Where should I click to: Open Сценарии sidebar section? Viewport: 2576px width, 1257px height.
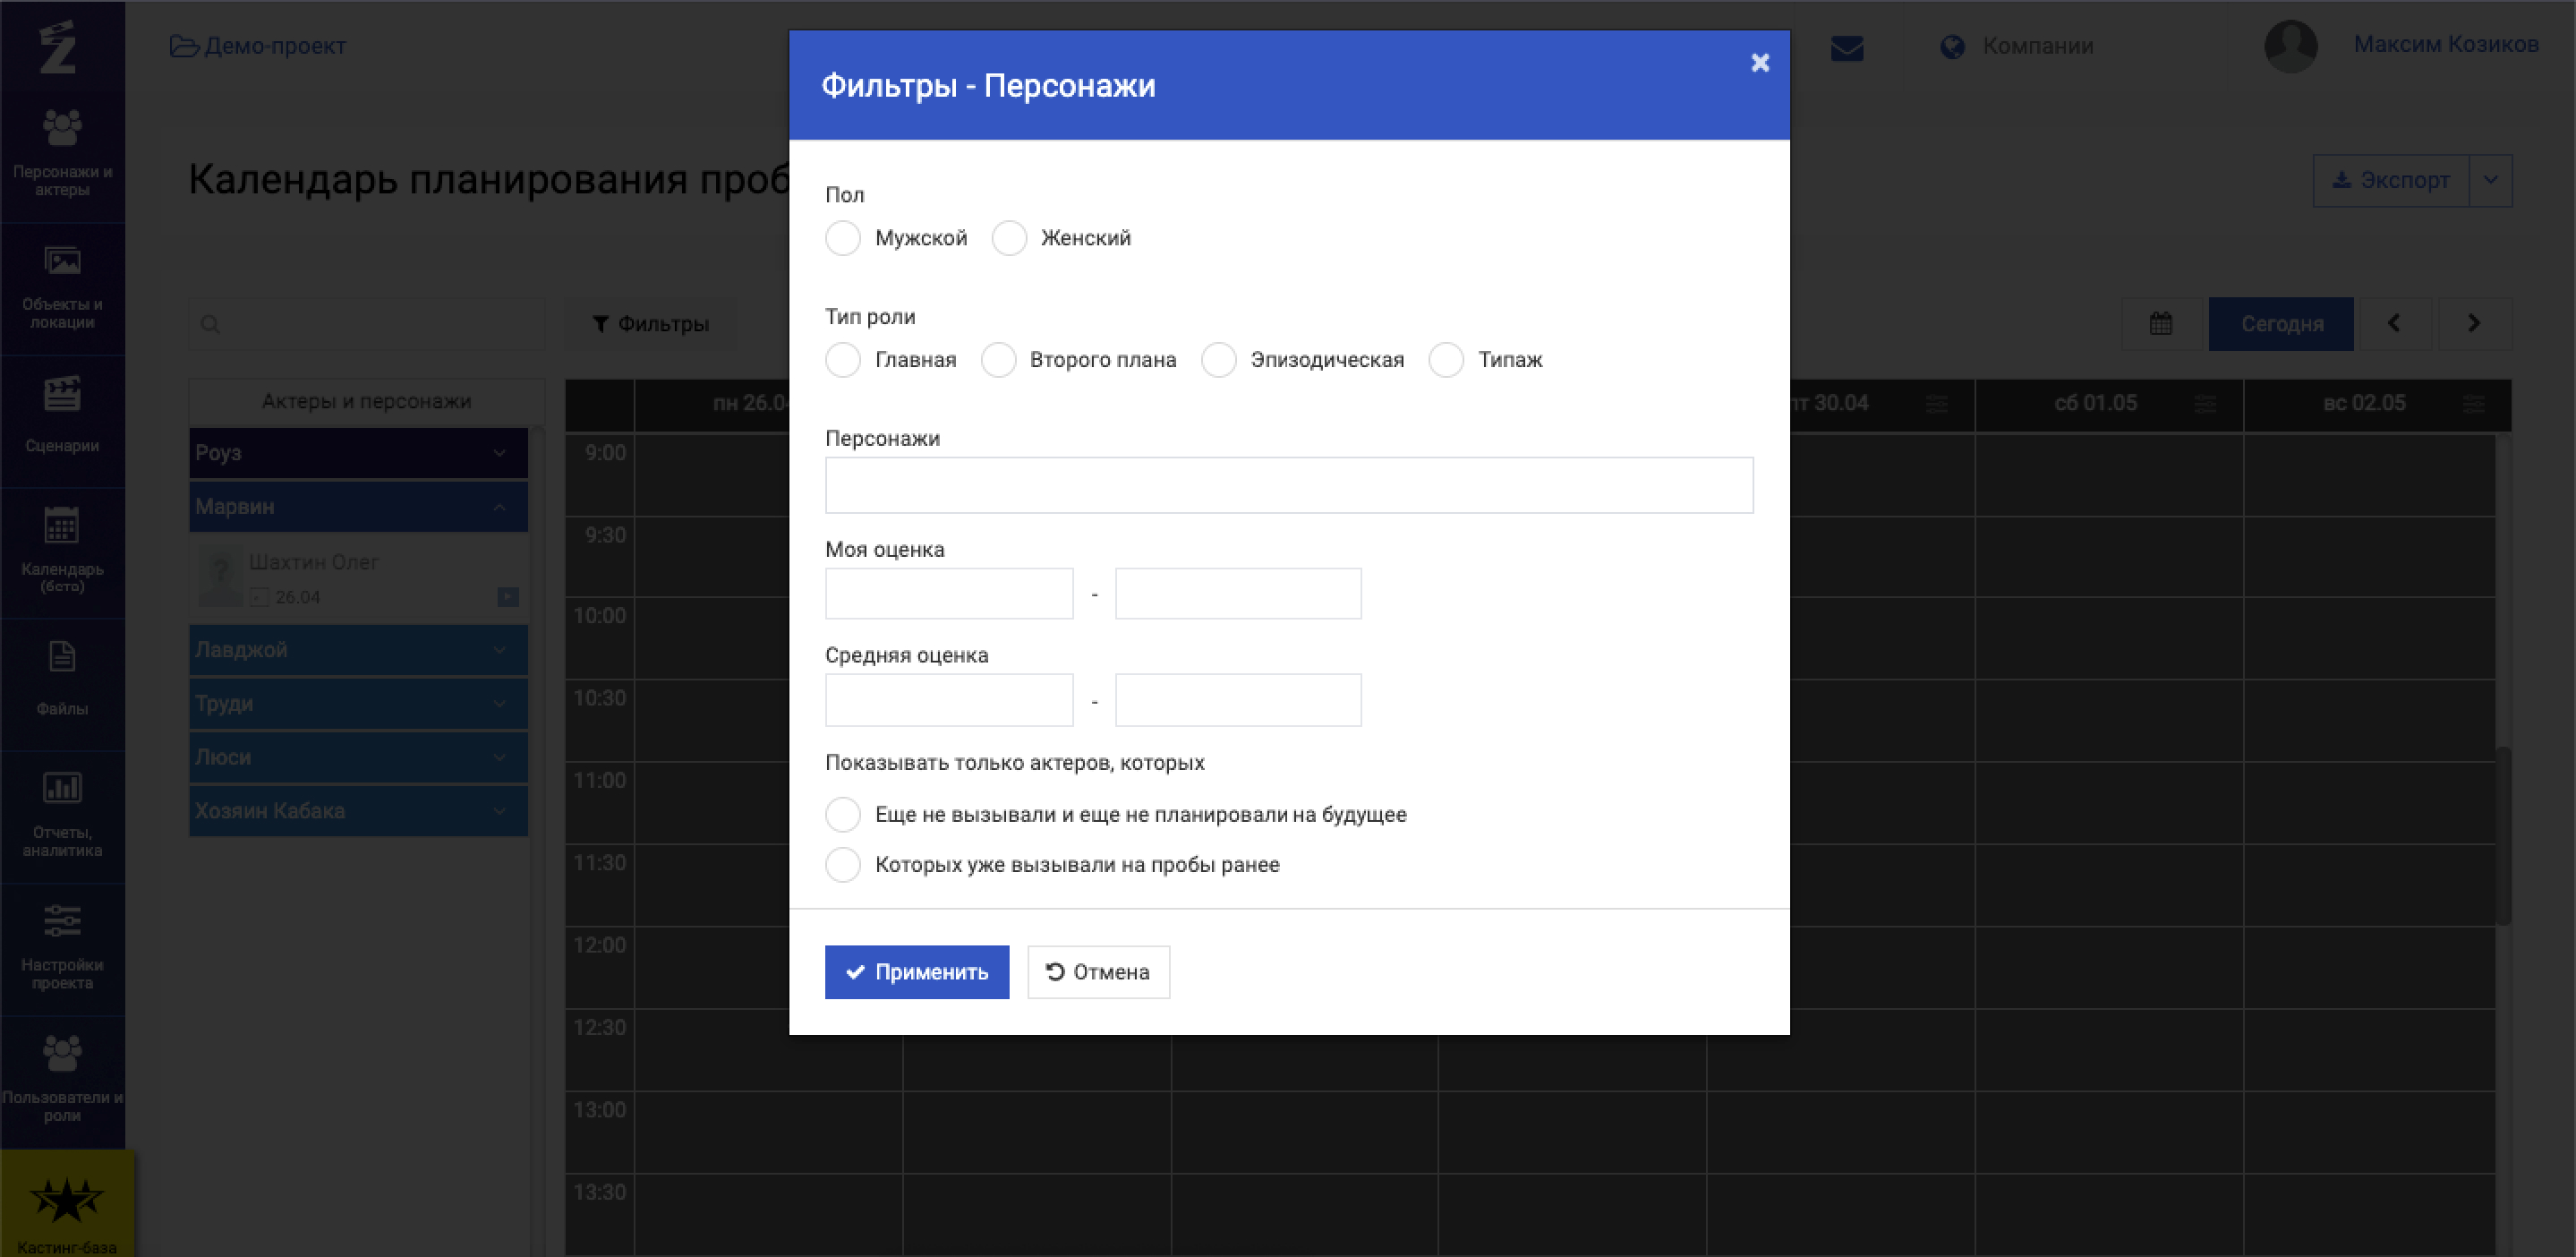(x=62, y=419)
